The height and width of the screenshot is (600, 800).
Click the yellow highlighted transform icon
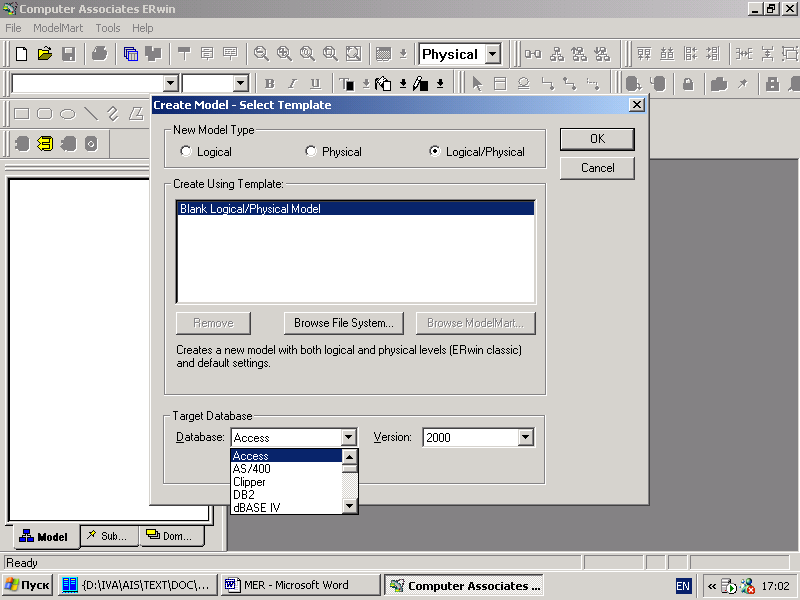(45, 144)
